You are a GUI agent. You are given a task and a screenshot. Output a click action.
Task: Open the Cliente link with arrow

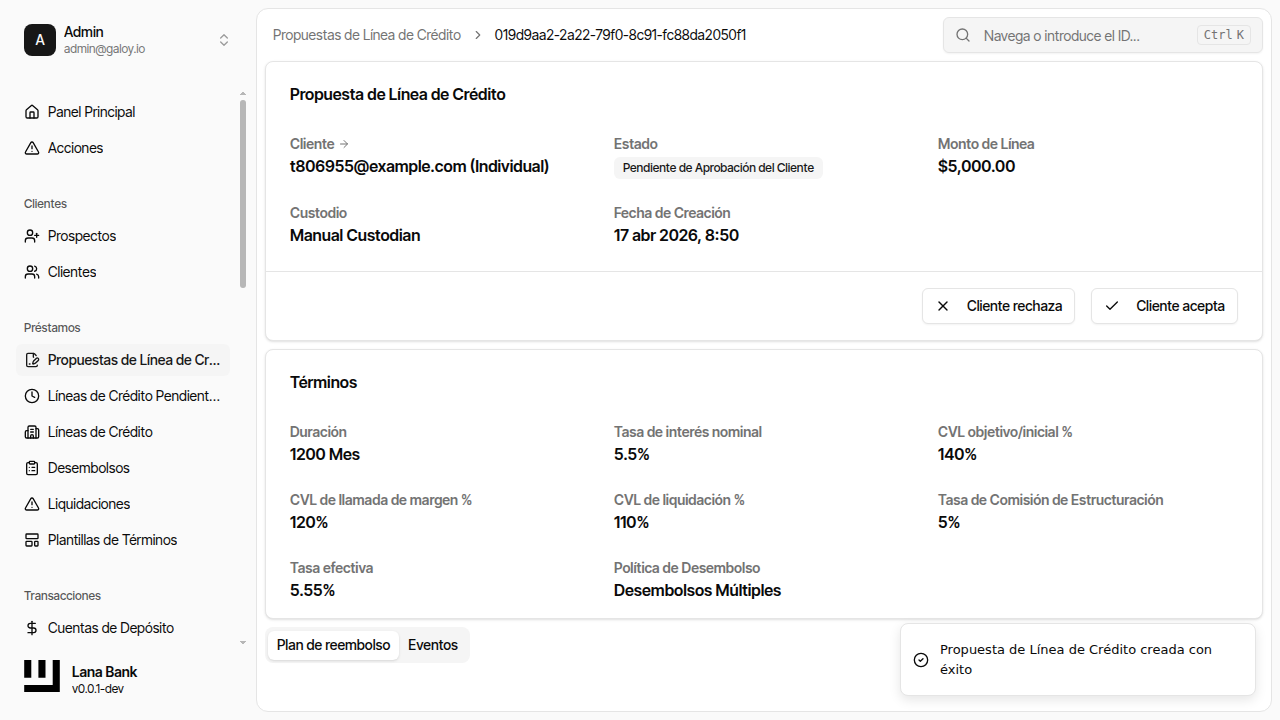tap(319, 144)
